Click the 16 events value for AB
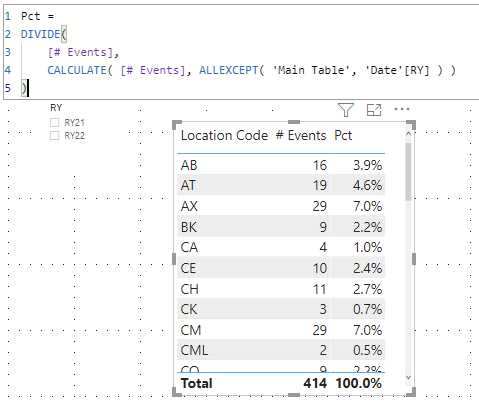Screen dimensions: 479x407 320,165
